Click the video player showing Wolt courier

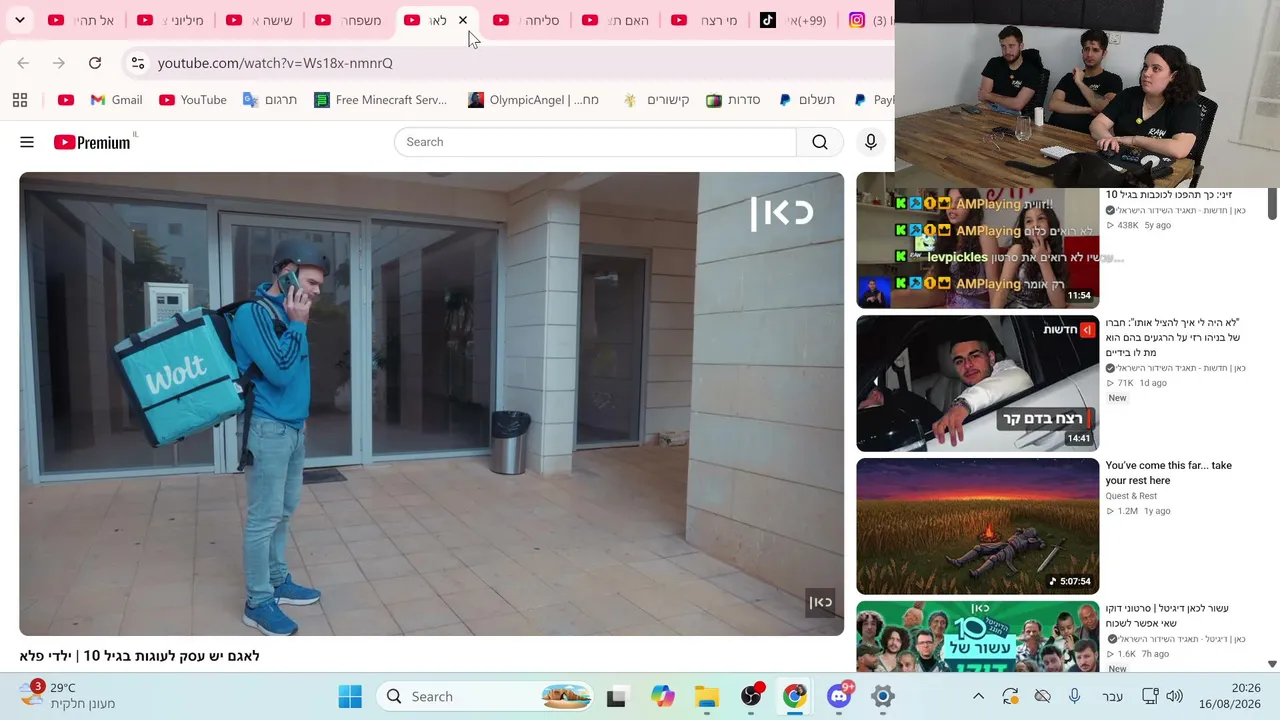pyautogui.click(x=431, y=404)
